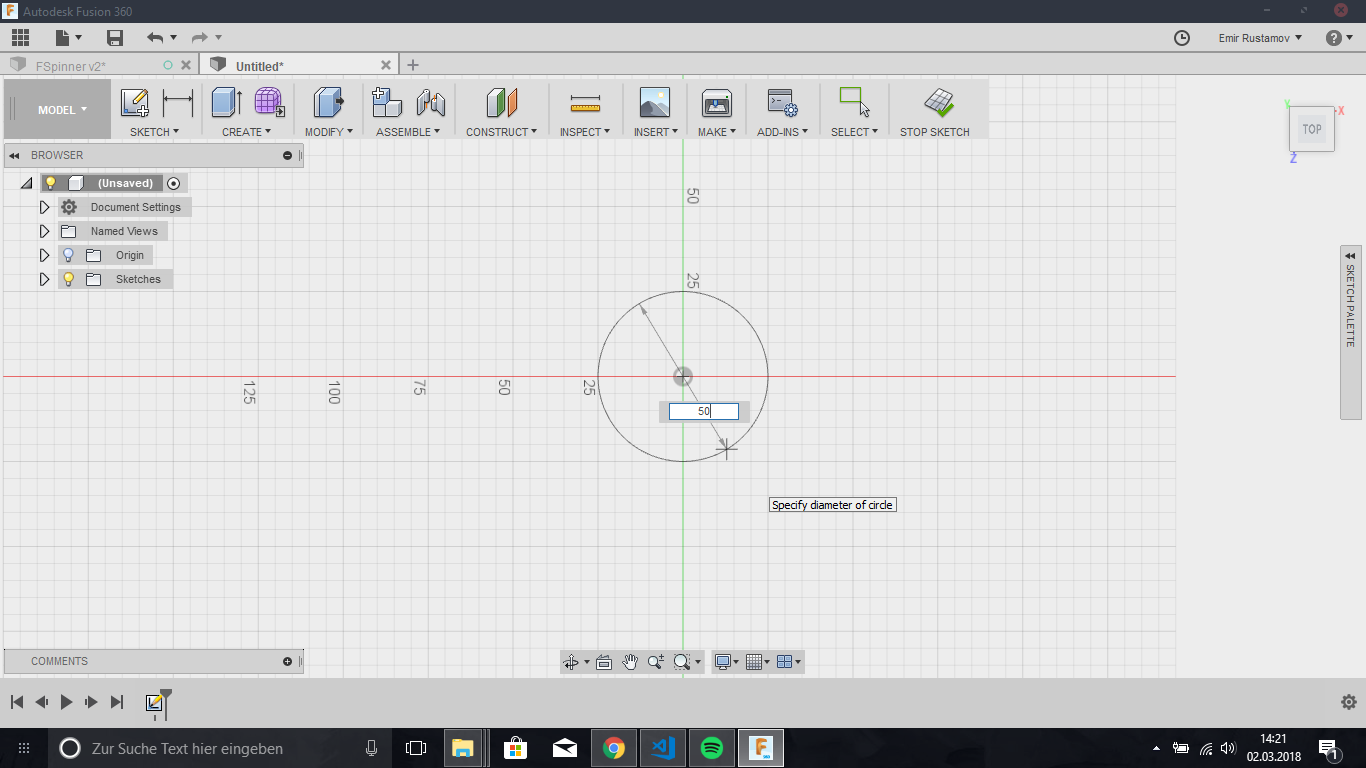Viewport: 1366px width, 768px height.
Task: Play the timeline
Action: [x=66, y=702]
